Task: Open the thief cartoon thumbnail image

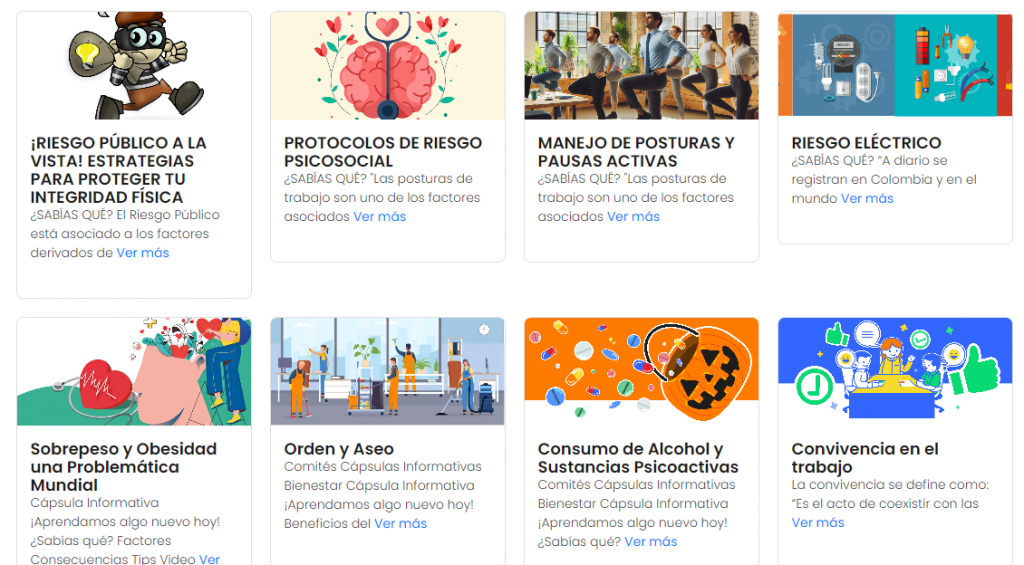Action: point(134,65)
